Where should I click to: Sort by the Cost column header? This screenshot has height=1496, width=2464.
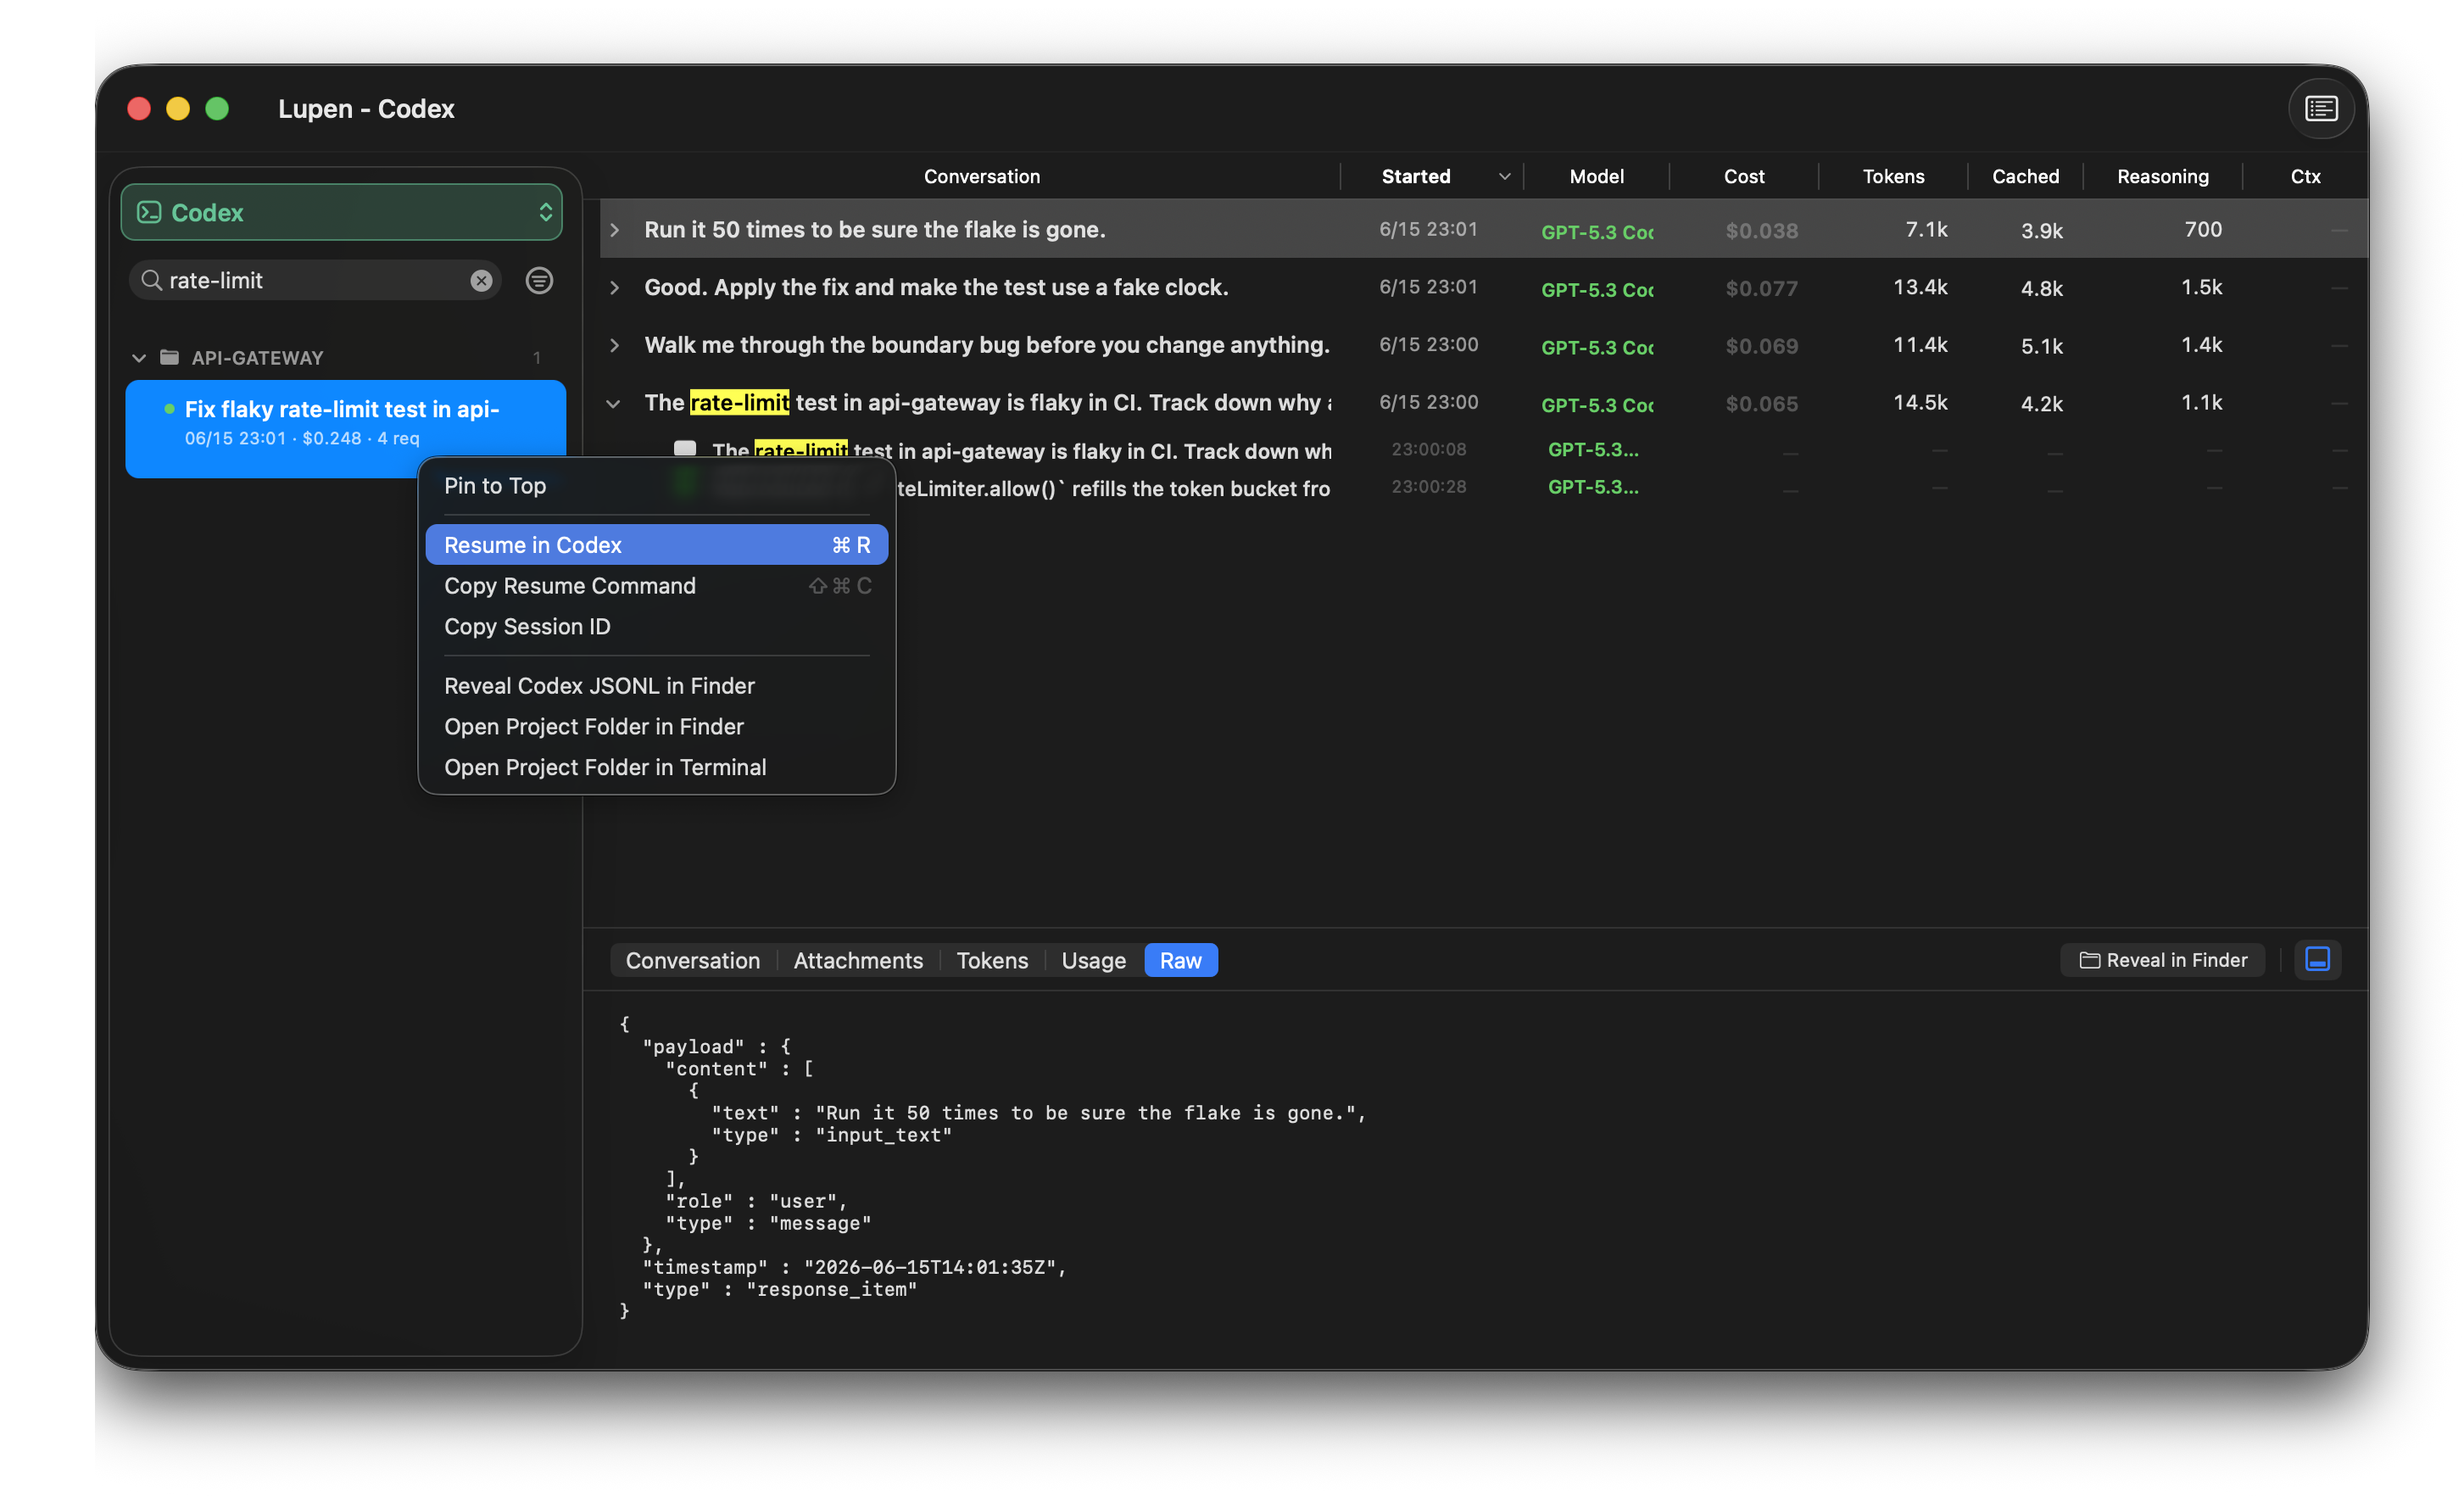coord(1744,176)
